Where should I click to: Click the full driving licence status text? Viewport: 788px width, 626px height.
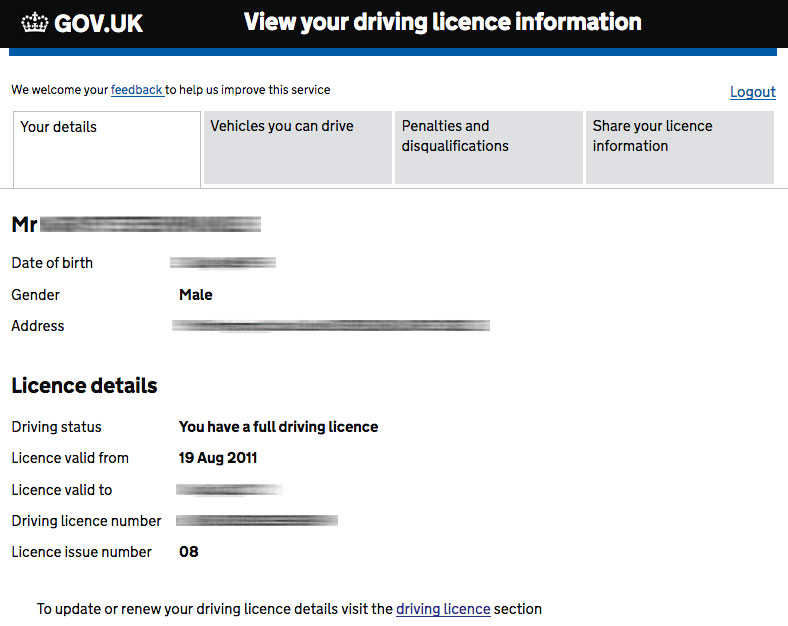tap(278, 427)
